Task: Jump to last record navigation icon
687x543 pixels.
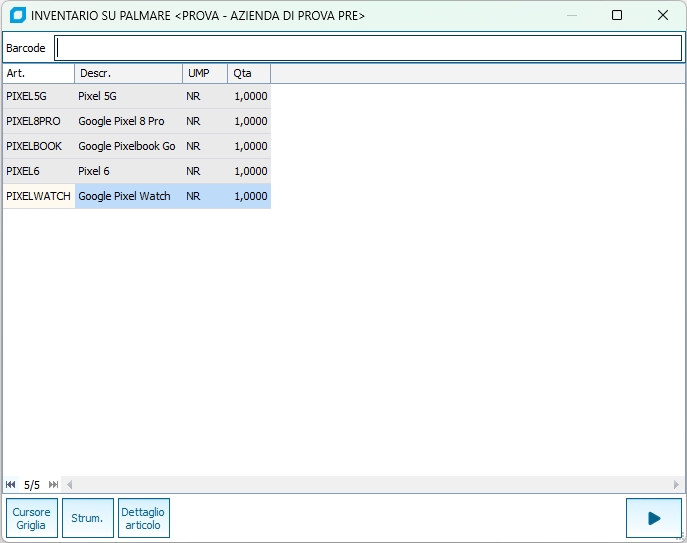Action: click(53, 485)
